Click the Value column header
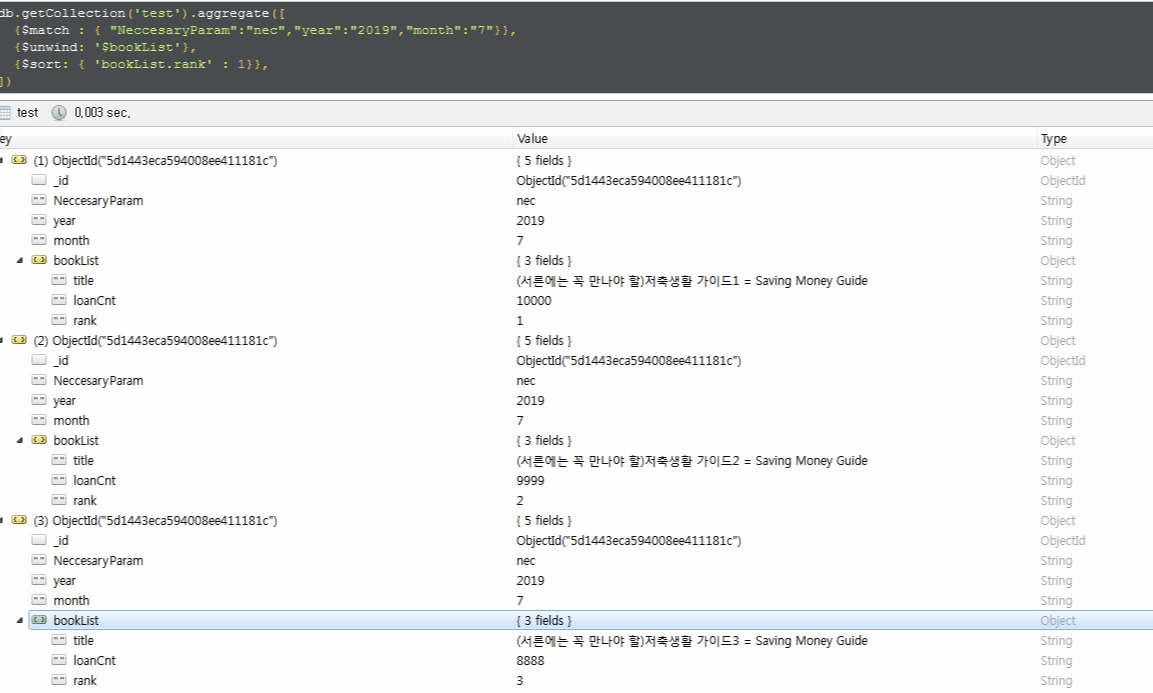1153x693 pixels. coord(532,139)
